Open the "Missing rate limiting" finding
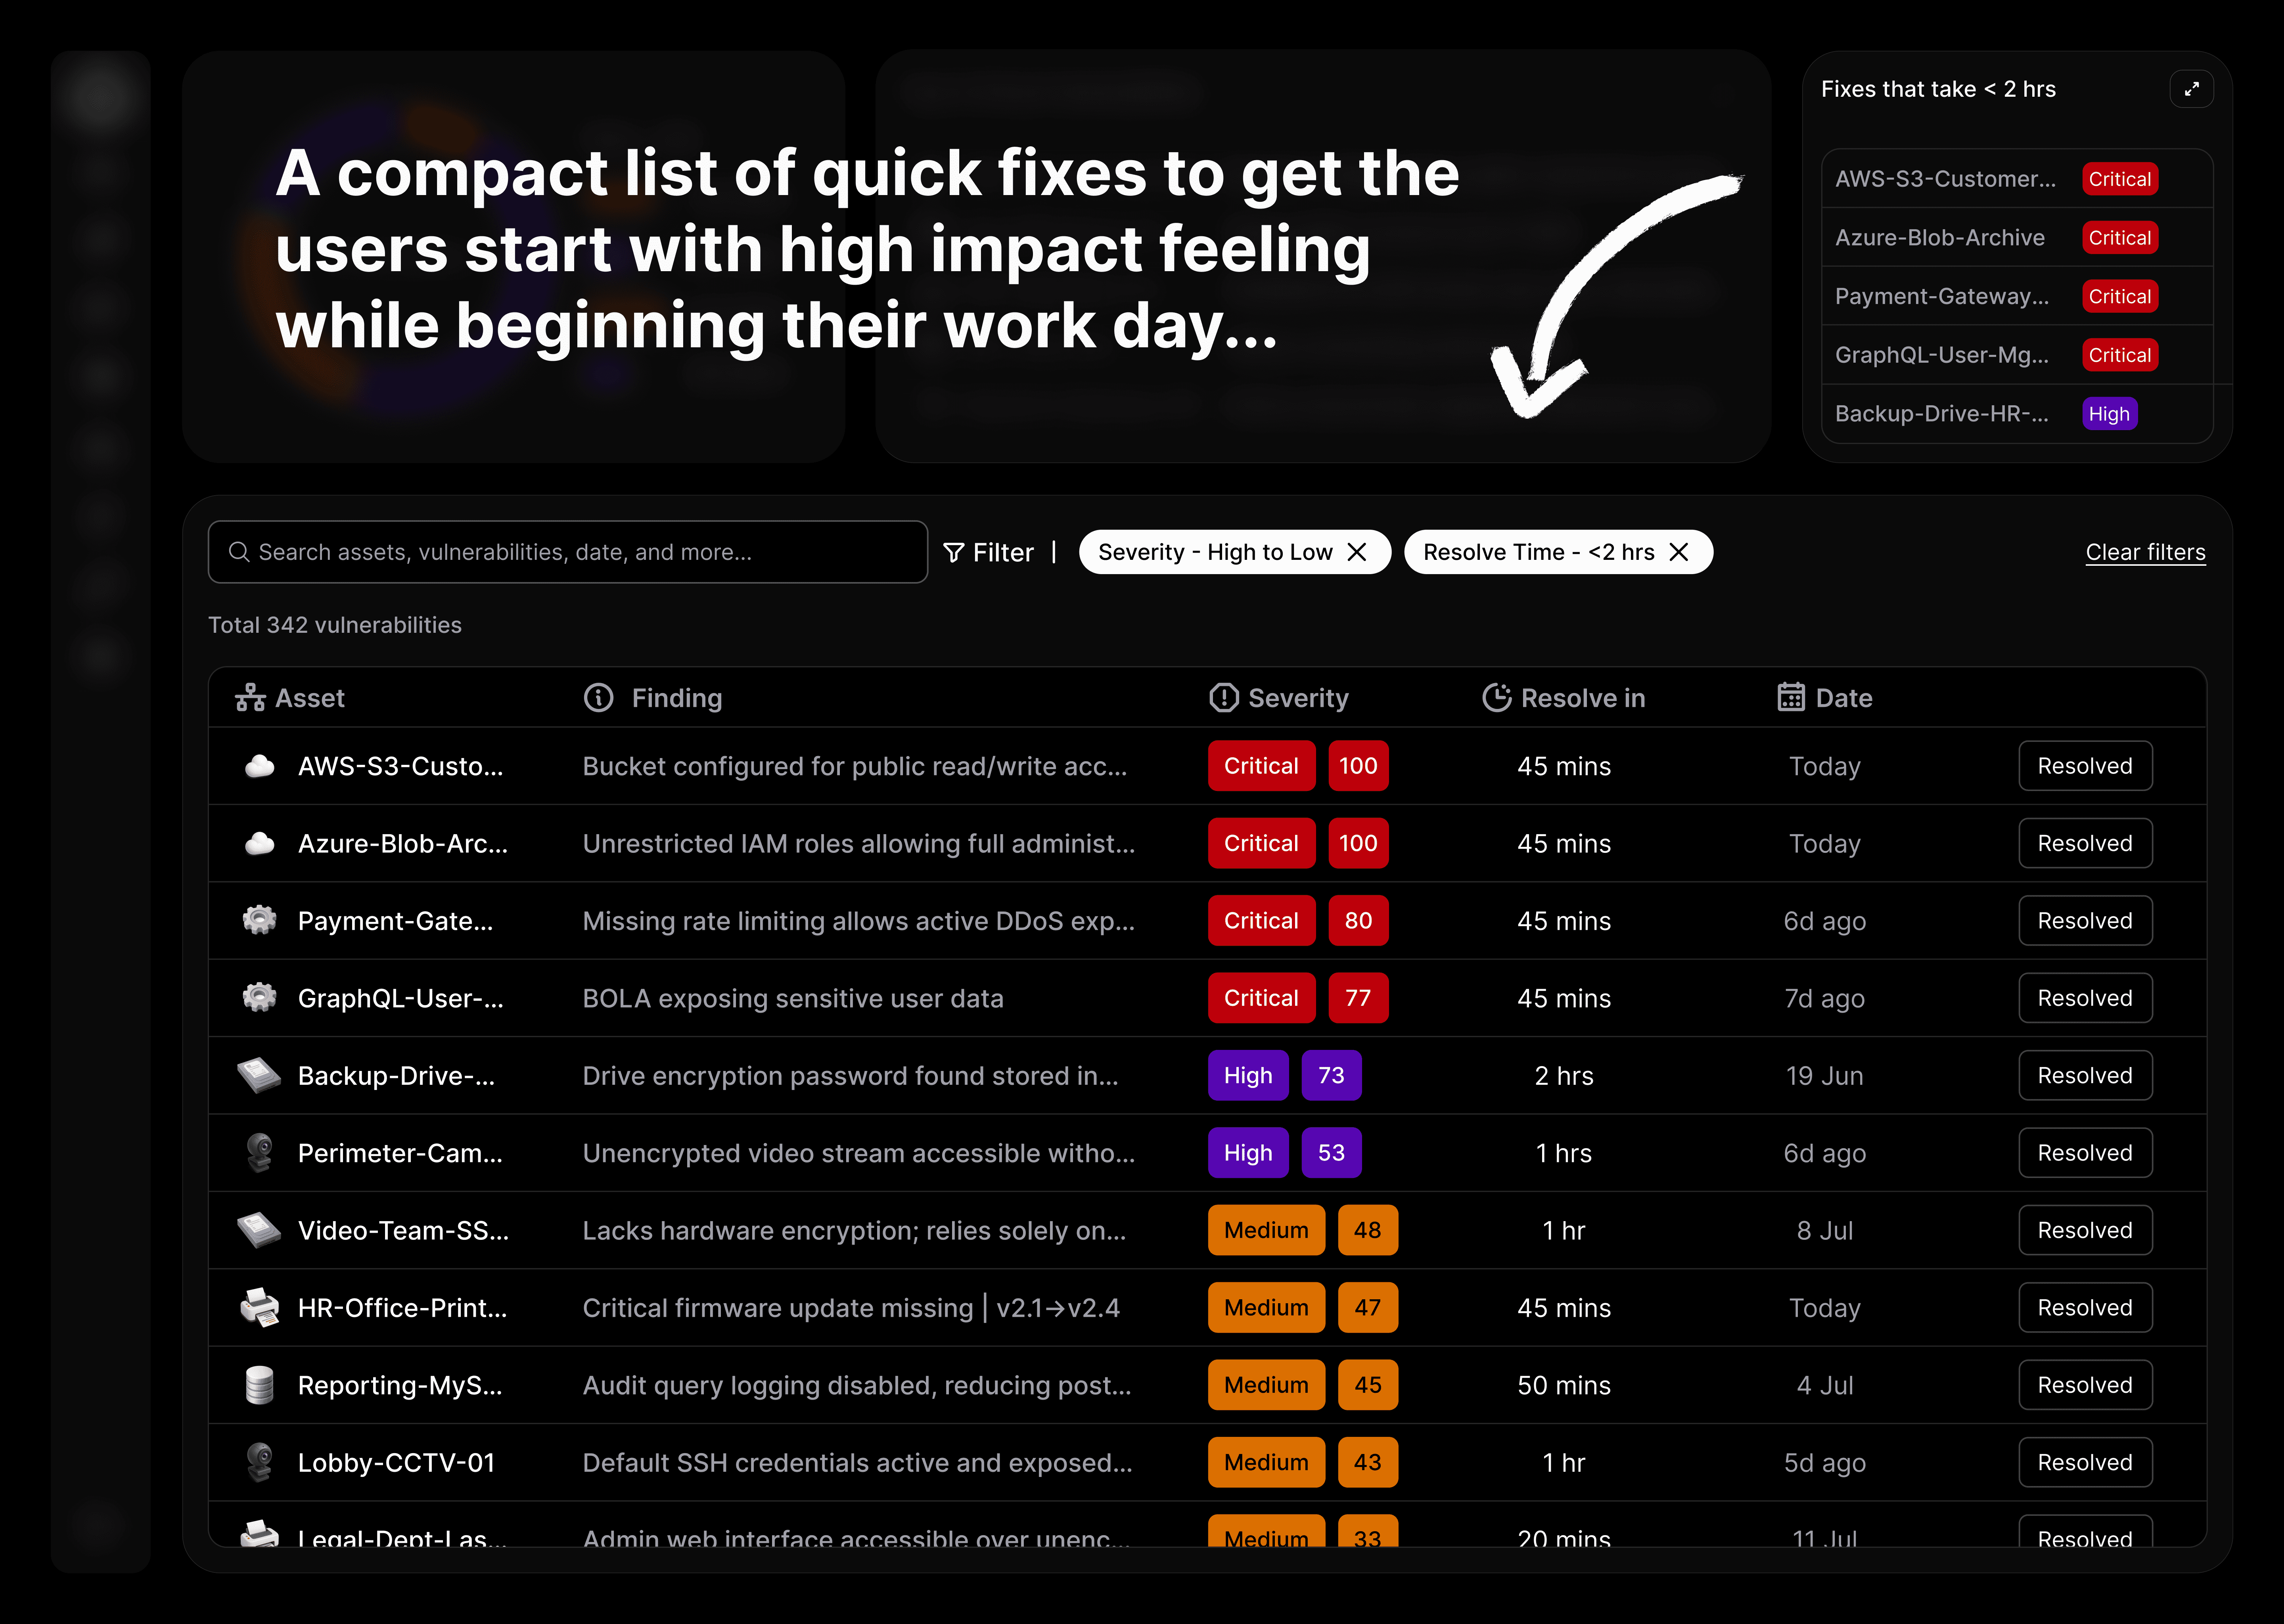The image size is (2284, 1624). click(859, 921)
